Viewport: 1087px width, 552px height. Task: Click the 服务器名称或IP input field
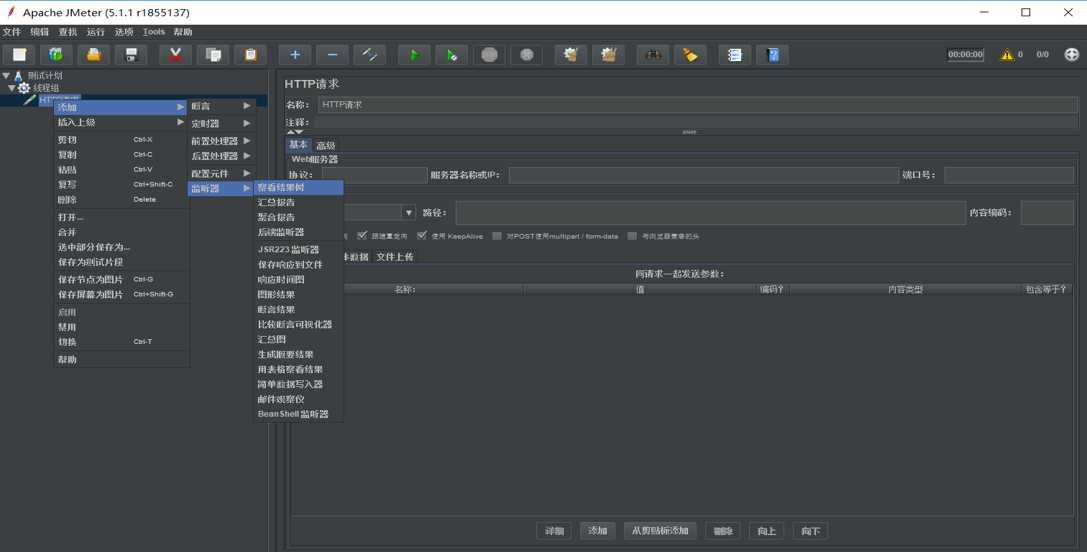click(x=704, y=175)
